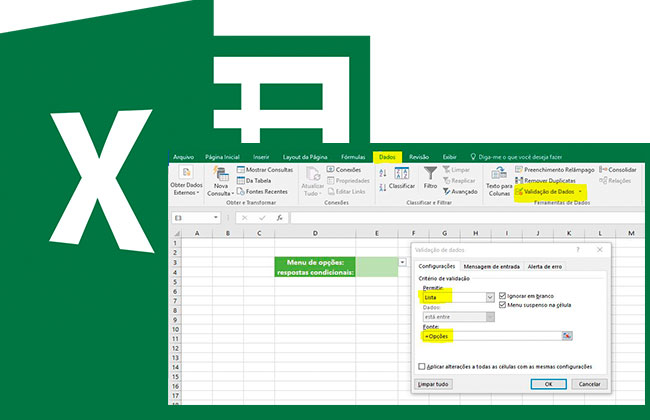Click Remover Duplicatas
The image size is (650, 420).
545,181
